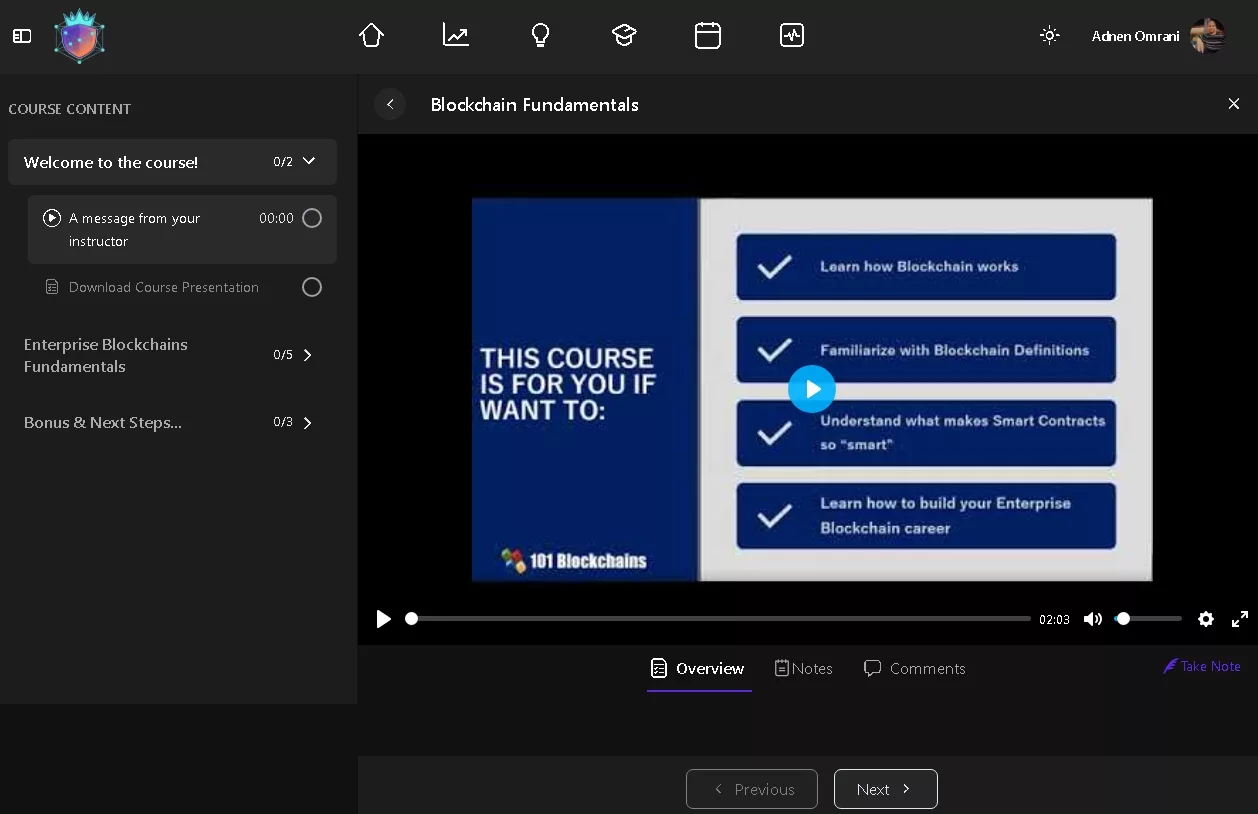
Task: Open video settings gear icon
Action: [x=1206, y=619]
